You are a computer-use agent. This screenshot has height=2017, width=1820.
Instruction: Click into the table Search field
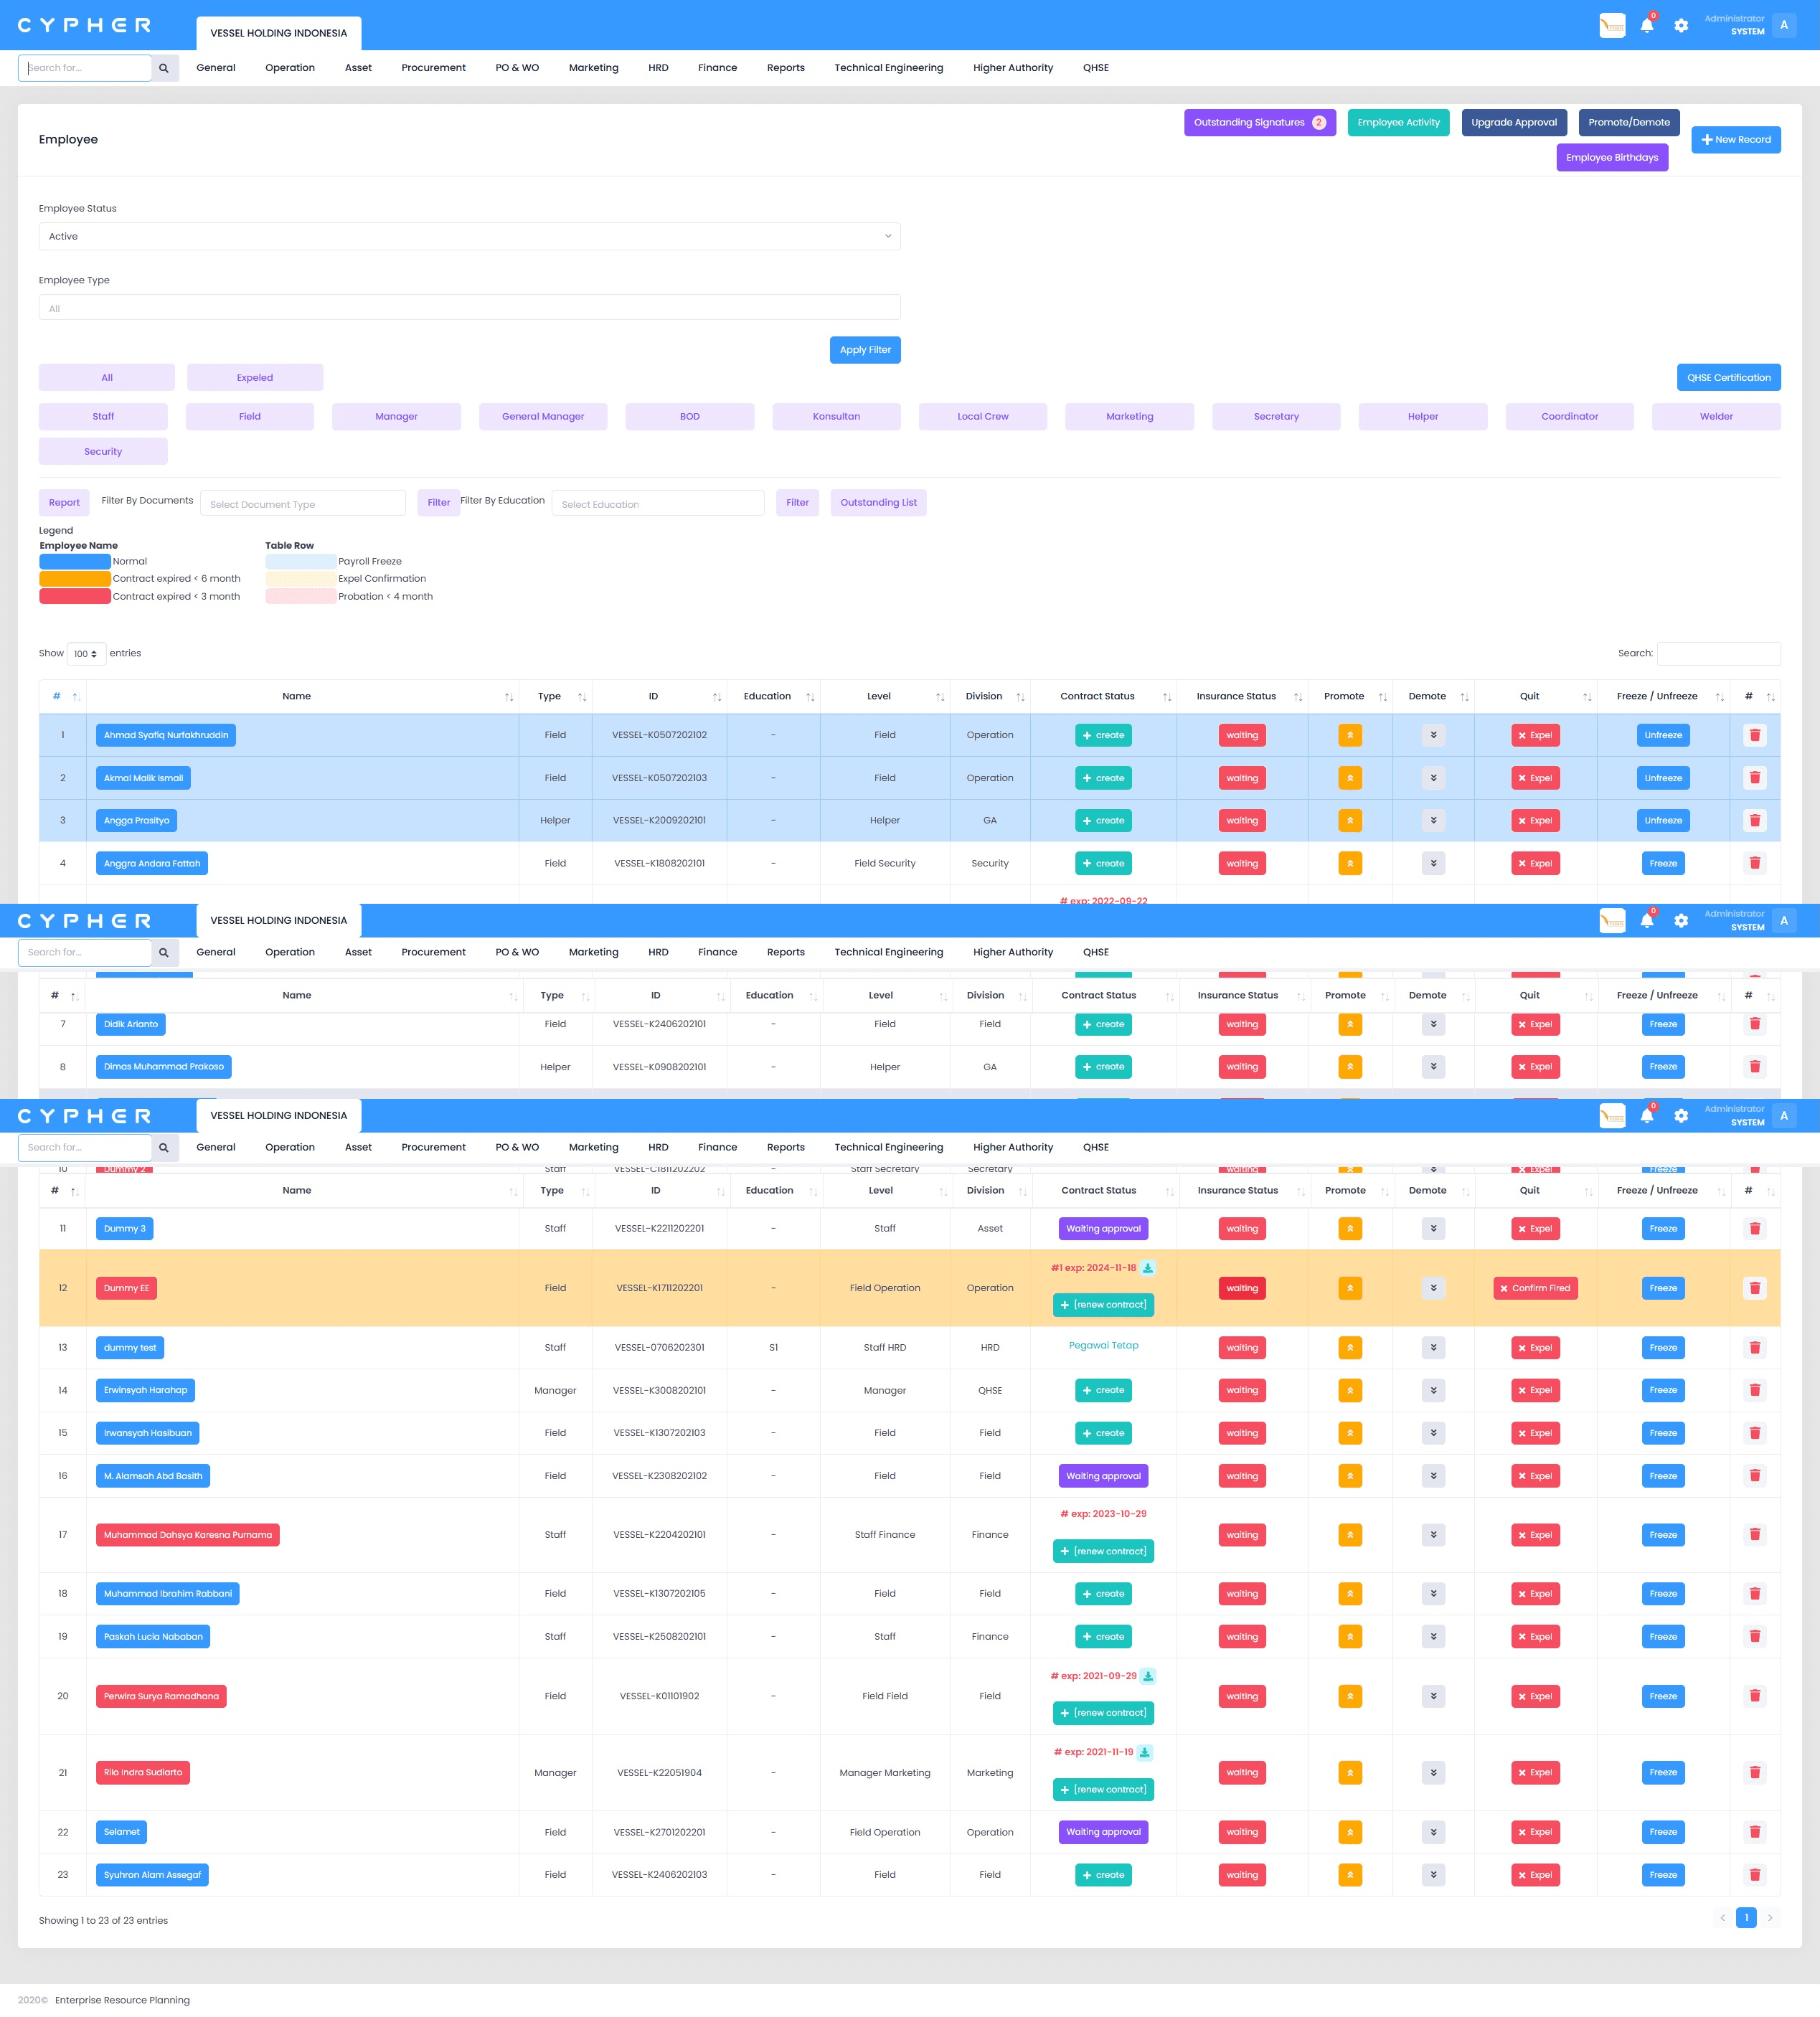(x=1718, y=654)
